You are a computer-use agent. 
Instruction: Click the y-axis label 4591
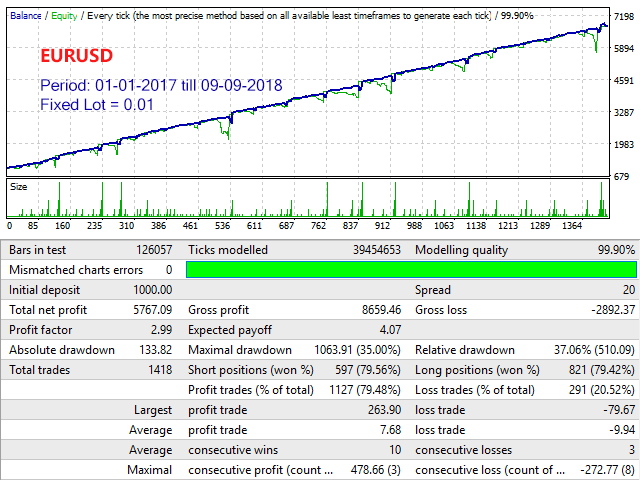(624, 80)
